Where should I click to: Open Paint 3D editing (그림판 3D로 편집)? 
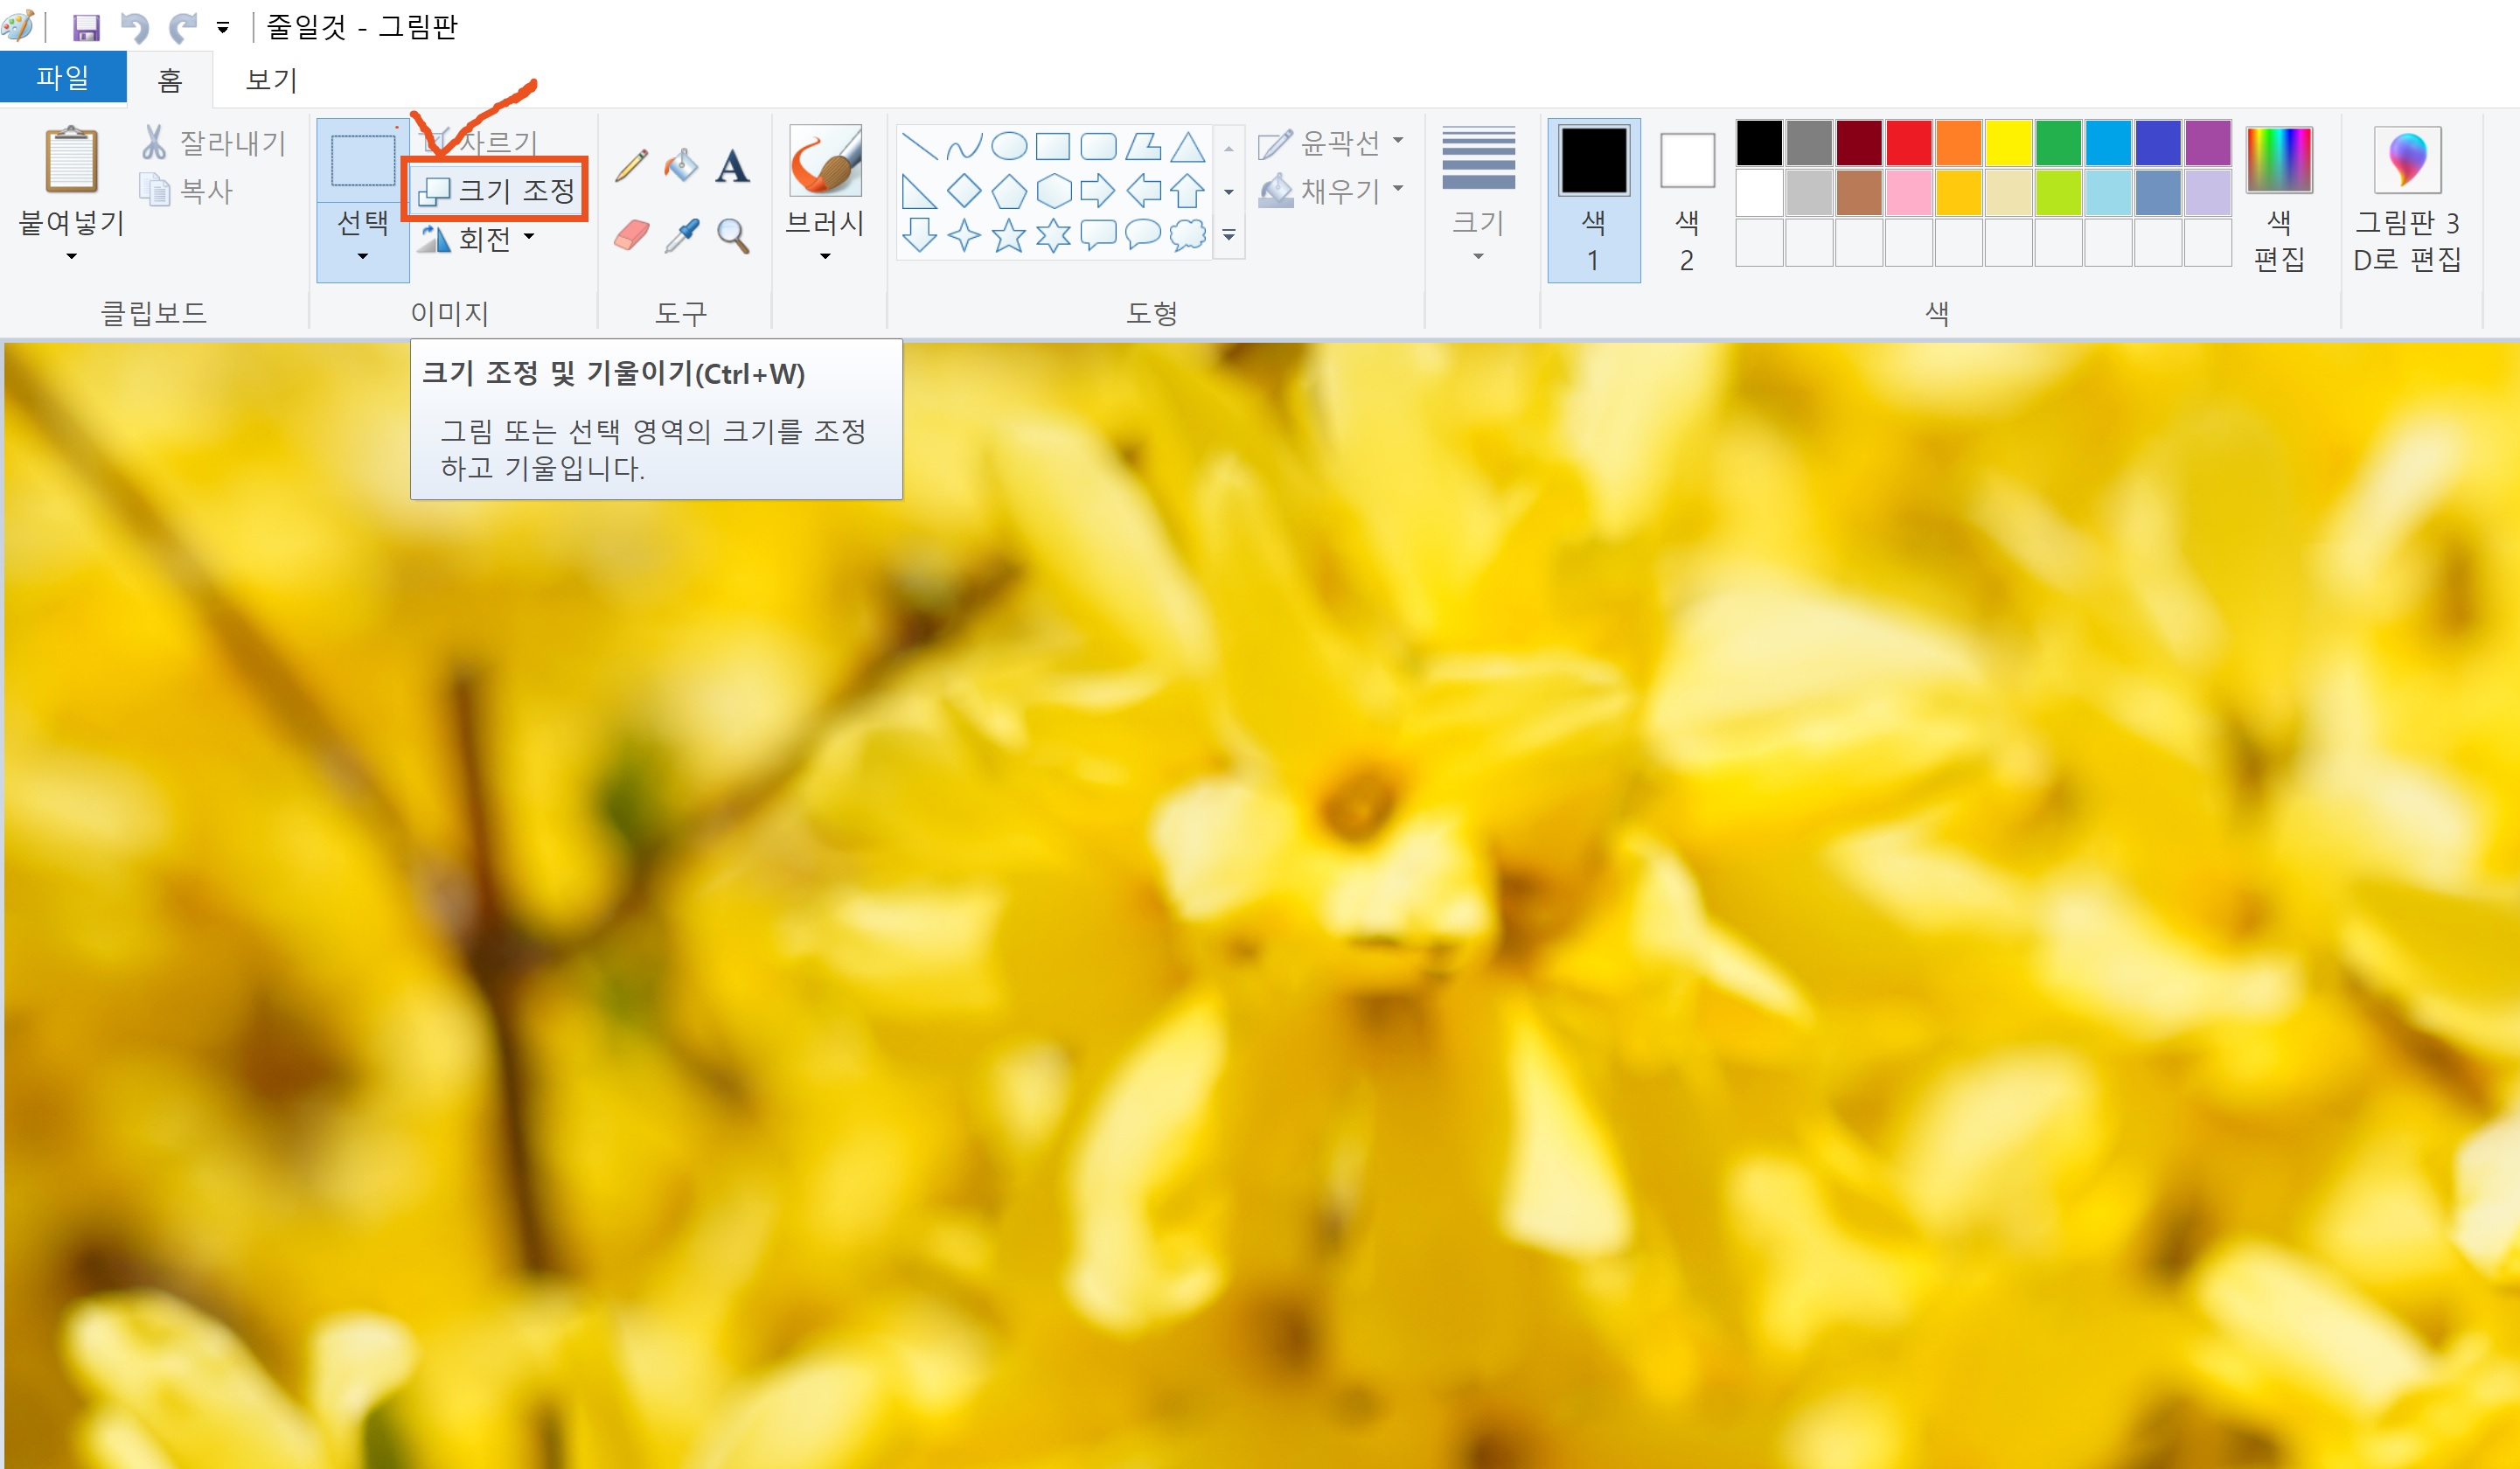point(2406,199)
